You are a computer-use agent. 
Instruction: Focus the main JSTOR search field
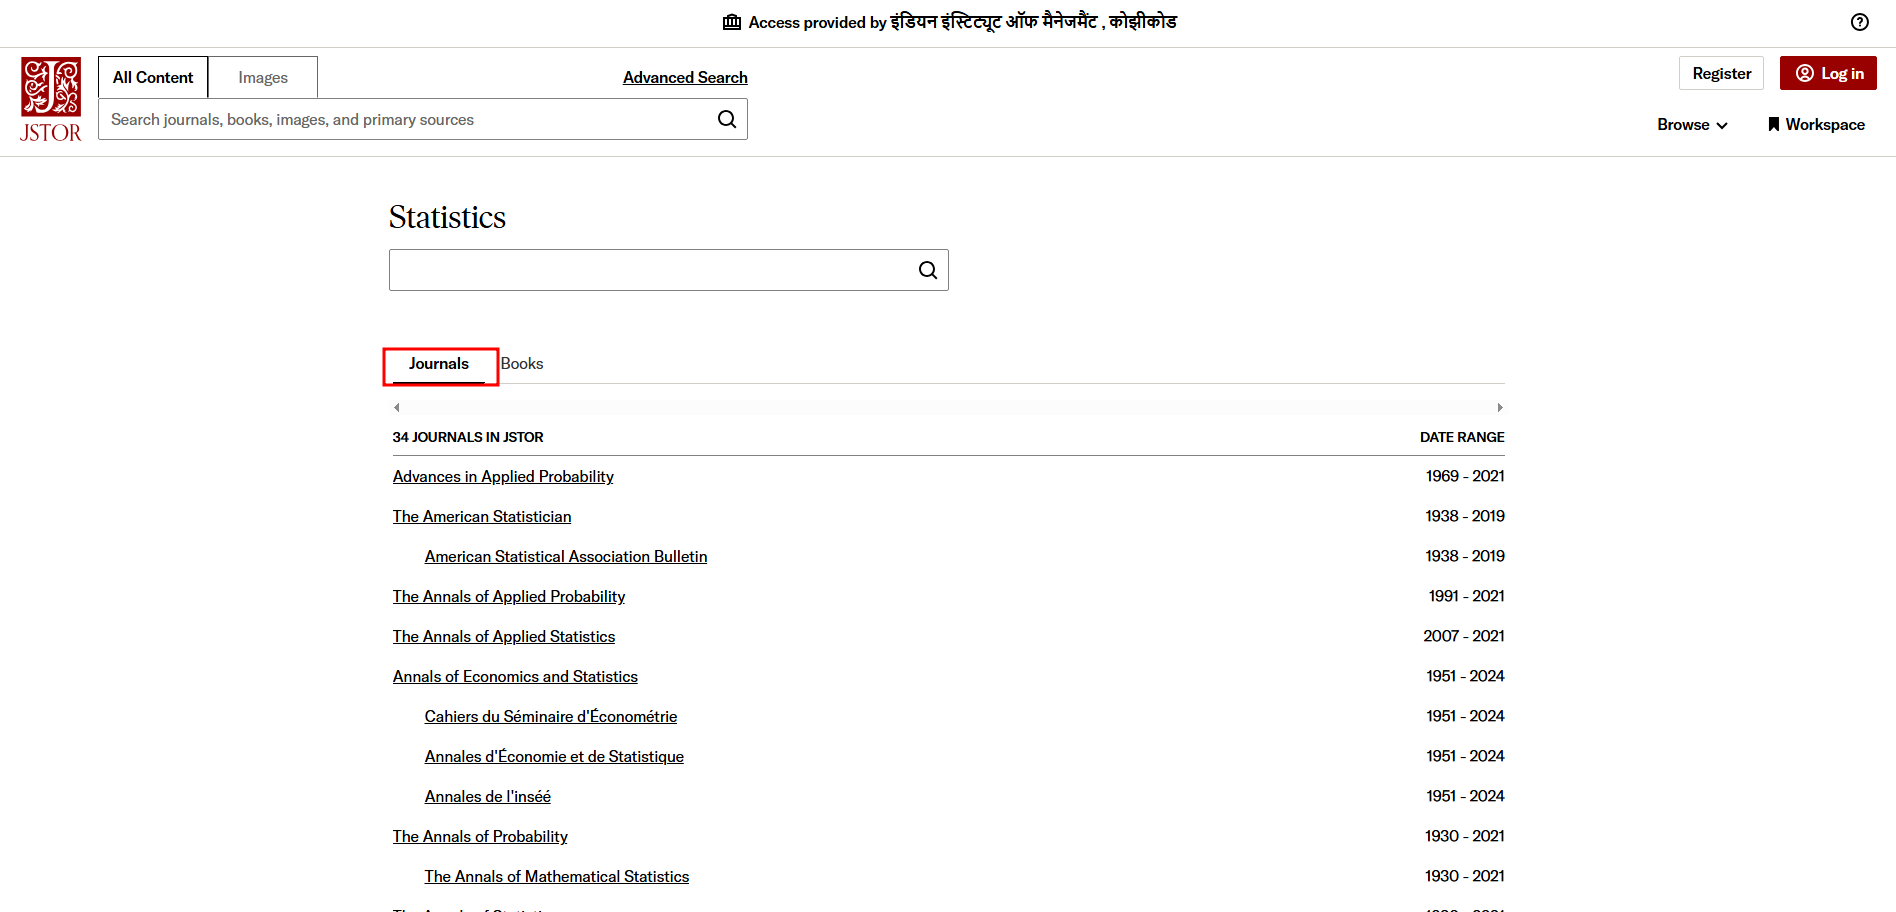(405, 119)
